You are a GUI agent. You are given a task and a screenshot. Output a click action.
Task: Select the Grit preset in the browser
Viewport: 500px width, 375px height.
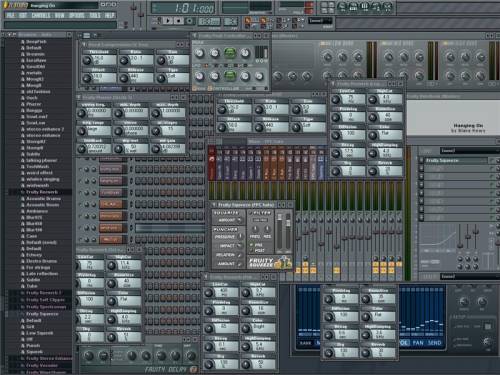(x=30, y=327)
